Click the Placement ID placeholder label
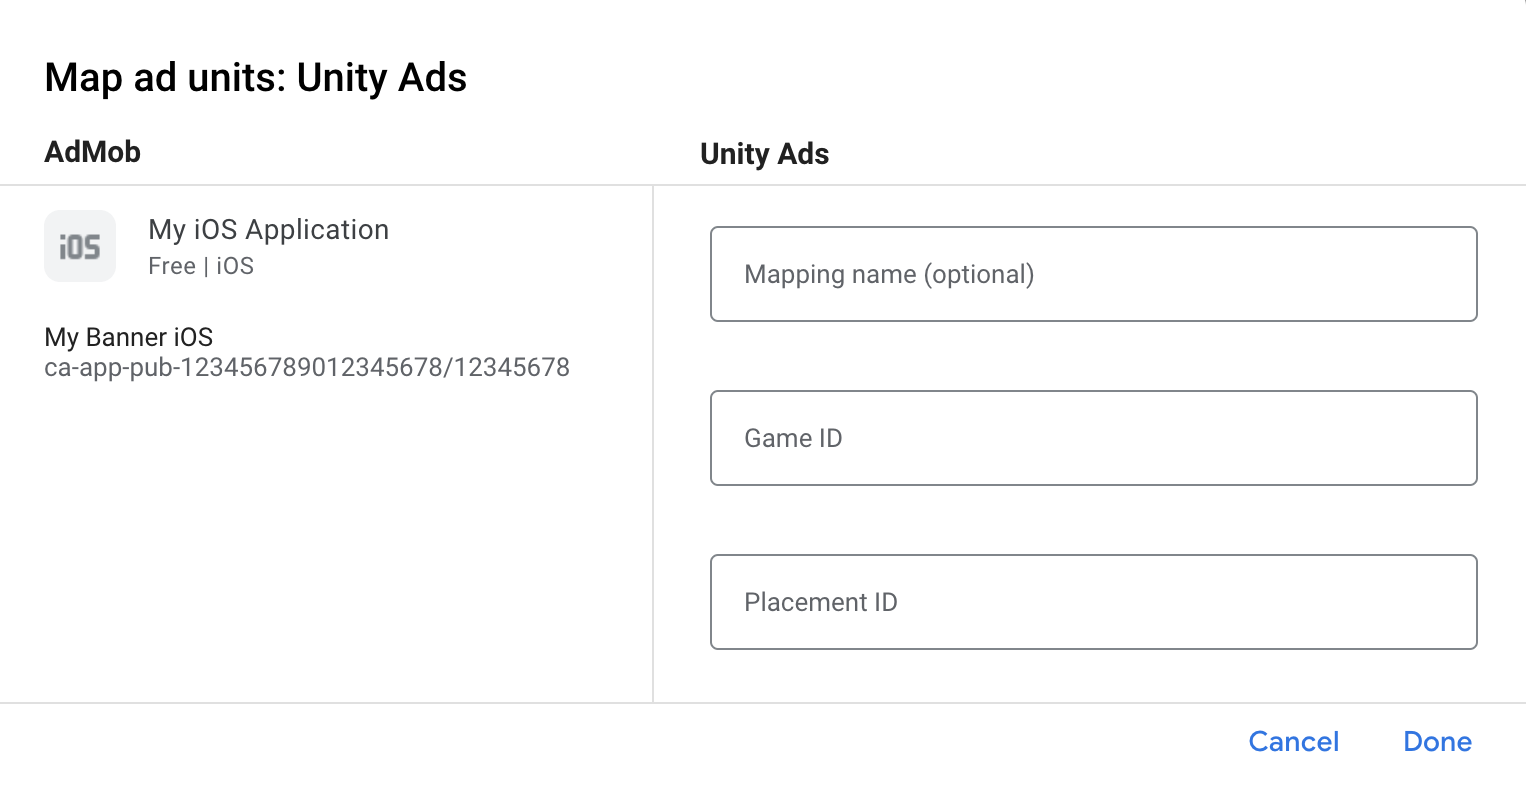Viewport: 1526px width, 804px height. tap(821, 602)
